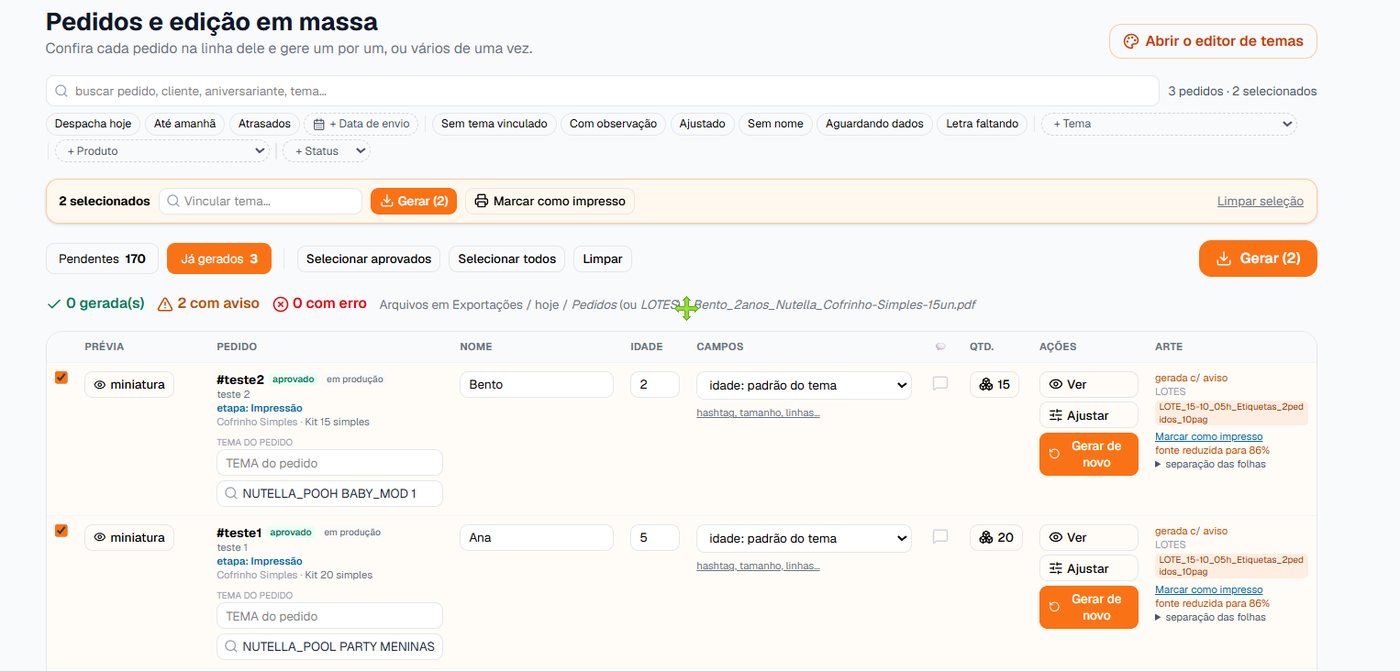The image size is (1400, 671).
Task: Expand separação das folhas for #teste2
Action: (1210, 464)
